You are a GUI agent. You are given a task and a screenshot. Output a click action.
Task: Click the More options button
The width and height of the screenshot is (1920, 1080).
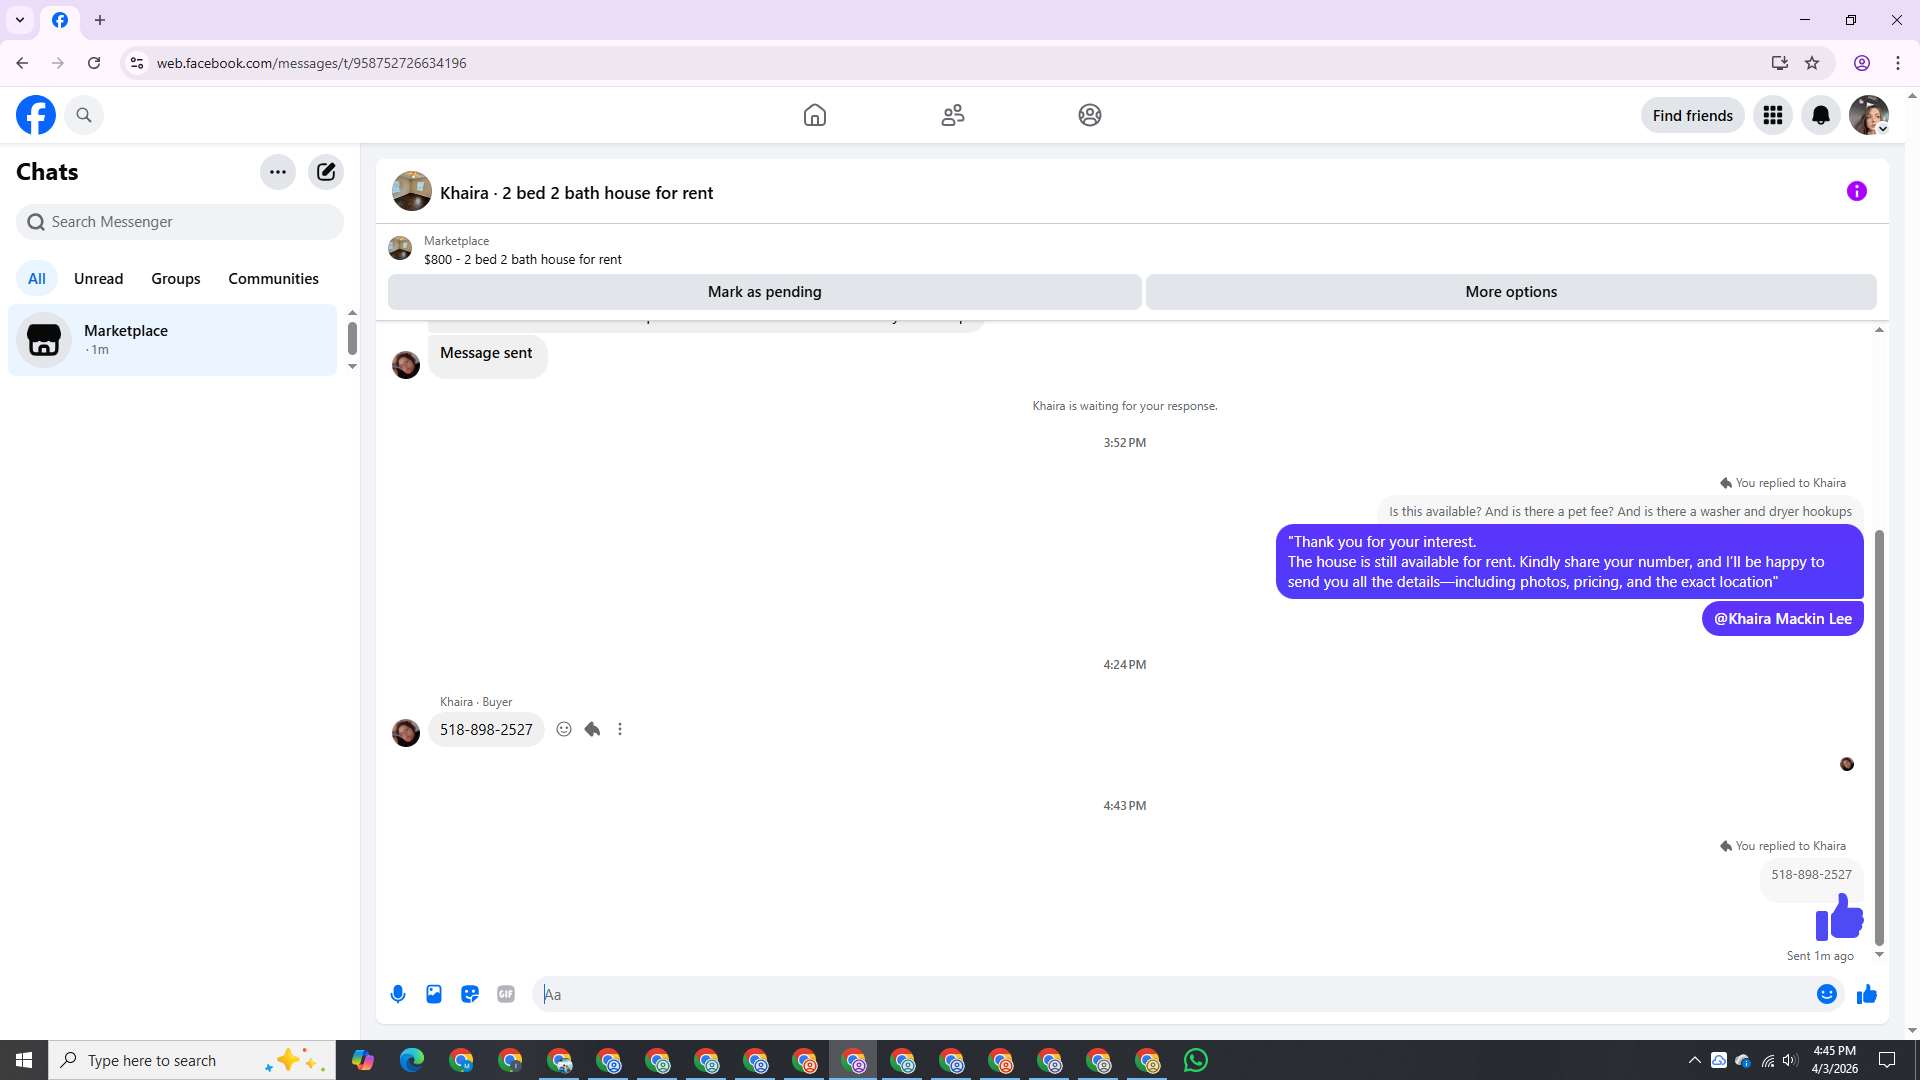pyautogui.click(x=1510, y=292)
